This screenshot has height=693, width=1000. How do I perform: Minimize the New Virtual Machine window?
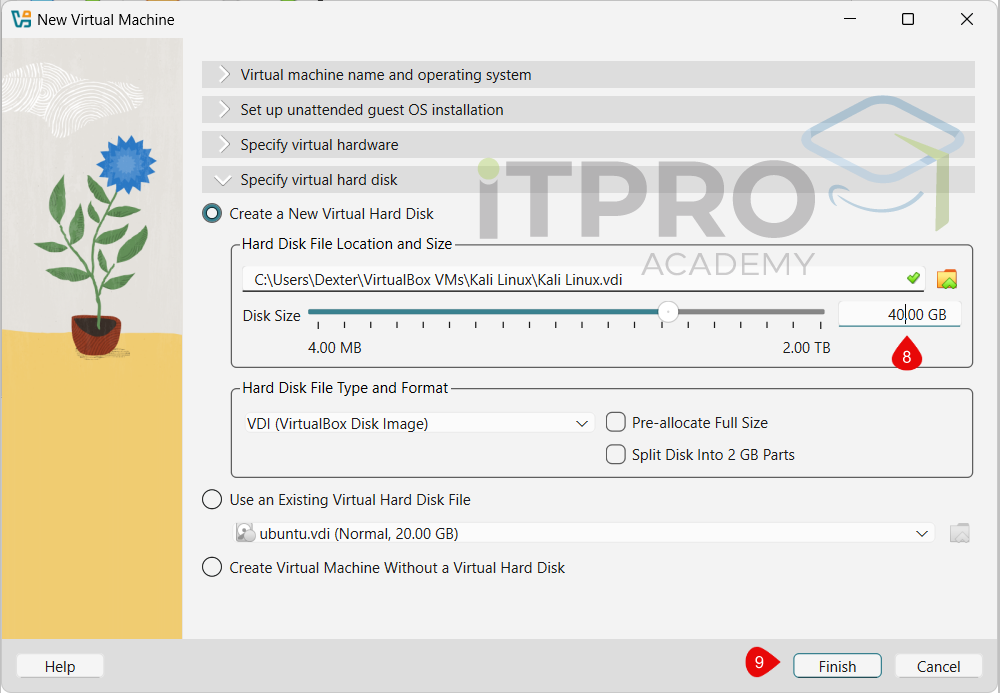[x=849, y=19]
